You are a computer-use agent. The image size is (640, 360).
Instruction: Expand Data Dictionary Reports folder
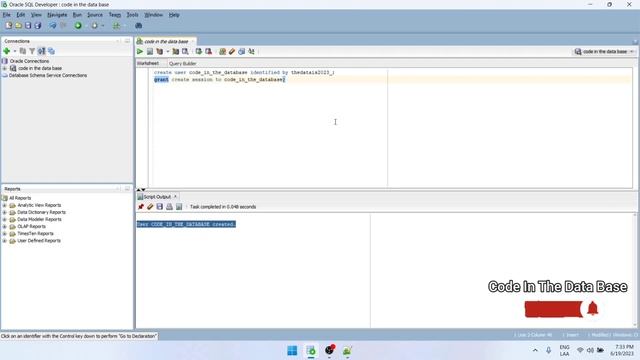tap(4, 212)
